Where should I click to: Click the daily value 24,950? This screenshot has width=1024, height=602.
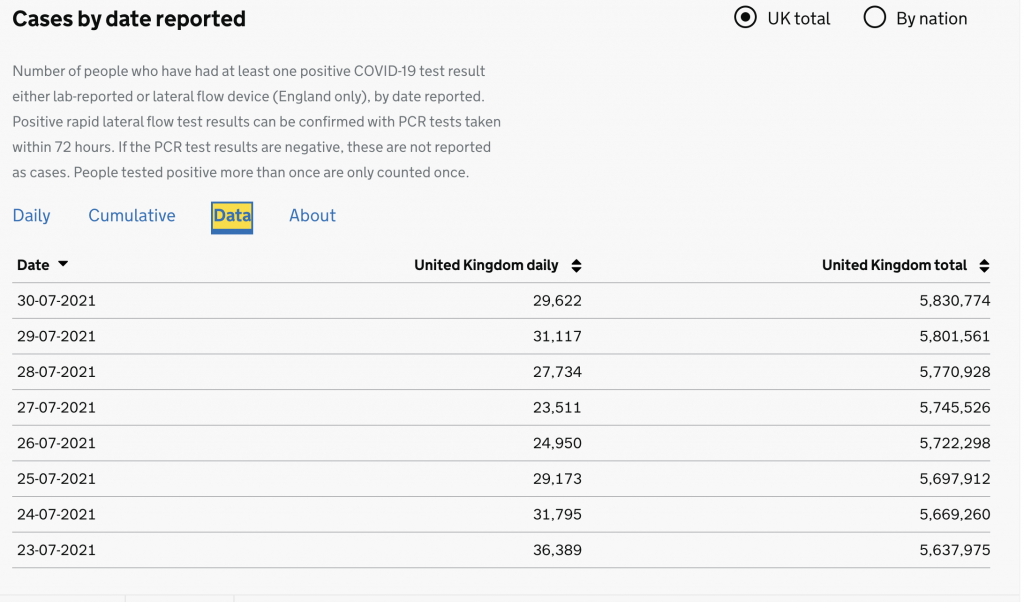[557, 443]
